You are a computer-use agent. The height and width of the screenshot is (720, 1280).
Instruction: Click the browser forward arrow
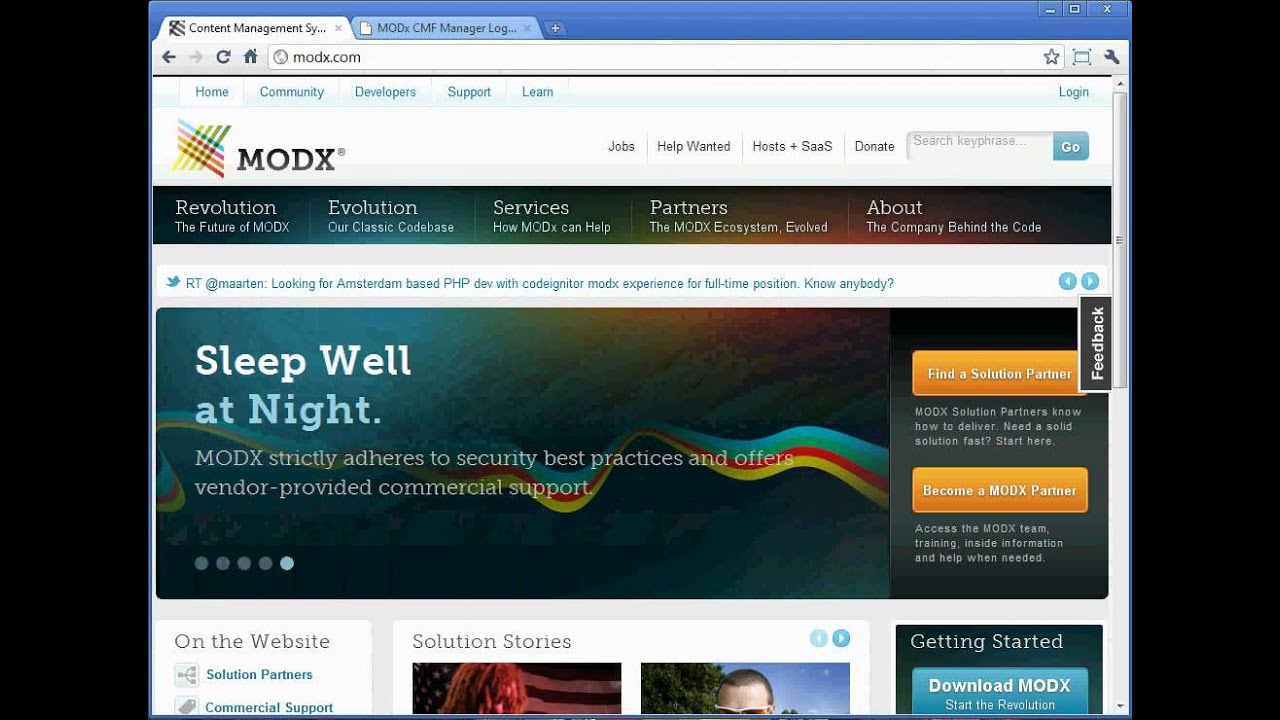196,57
